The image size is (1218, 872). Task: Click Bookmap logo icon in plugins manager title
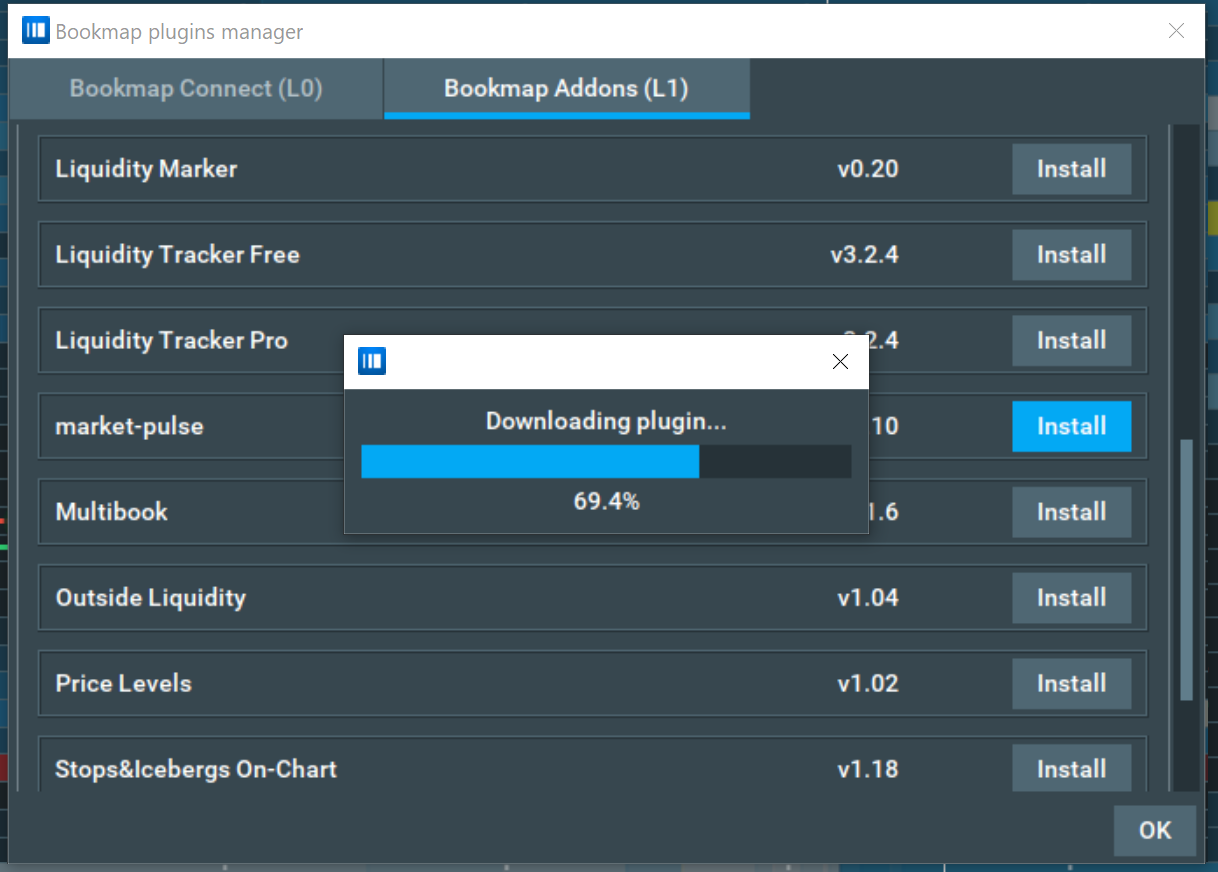(x=35, y=31)
